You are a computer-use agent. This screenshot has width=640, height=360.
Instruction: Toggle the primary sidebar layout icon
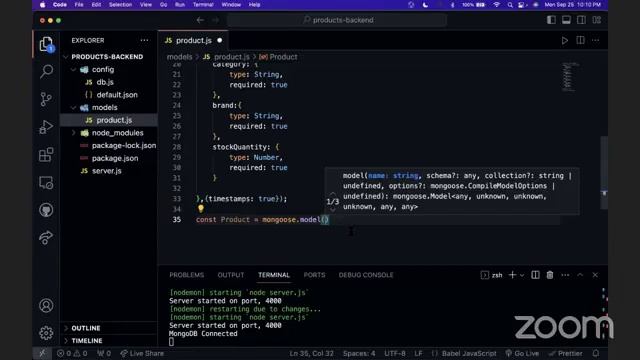point(551,20)
